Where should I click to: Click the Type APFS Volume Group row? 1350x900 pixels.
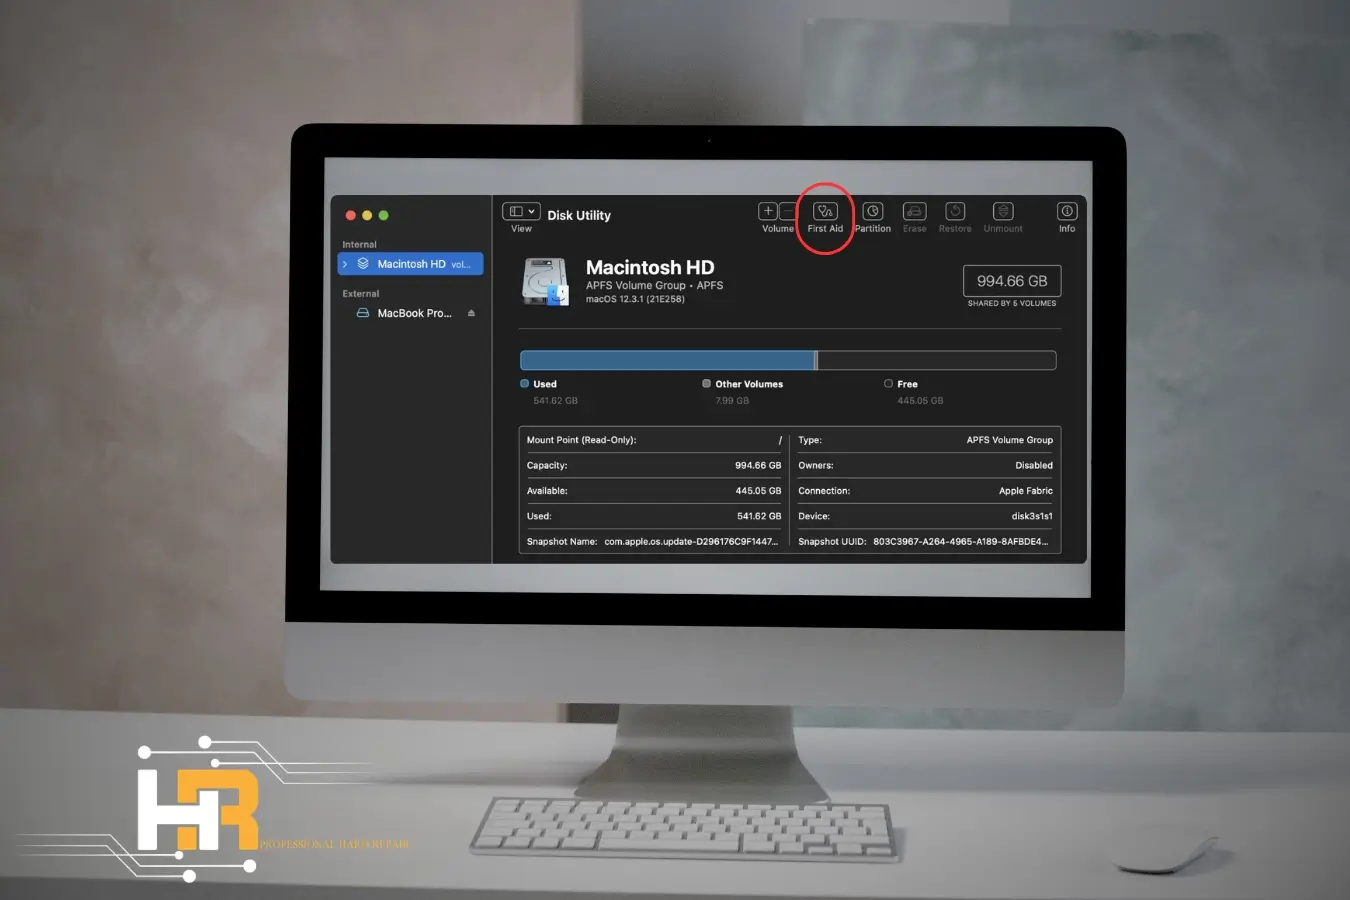coord(925,440)
